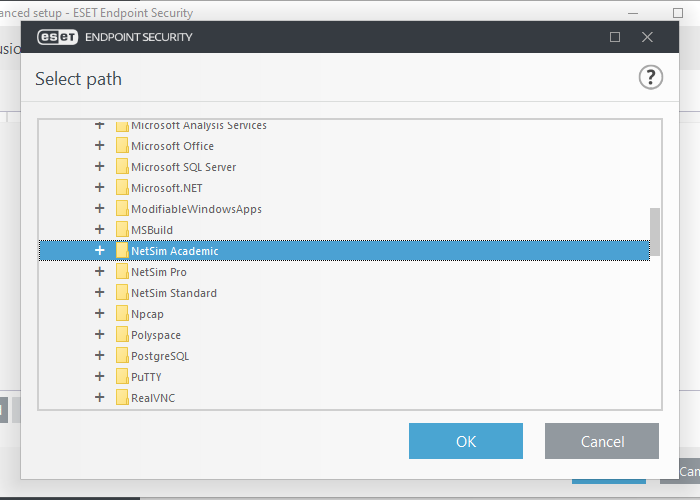Viewport: 700px width, 500px height.
Task: Close the ESET Select path dialog
Action: point(647,37)
